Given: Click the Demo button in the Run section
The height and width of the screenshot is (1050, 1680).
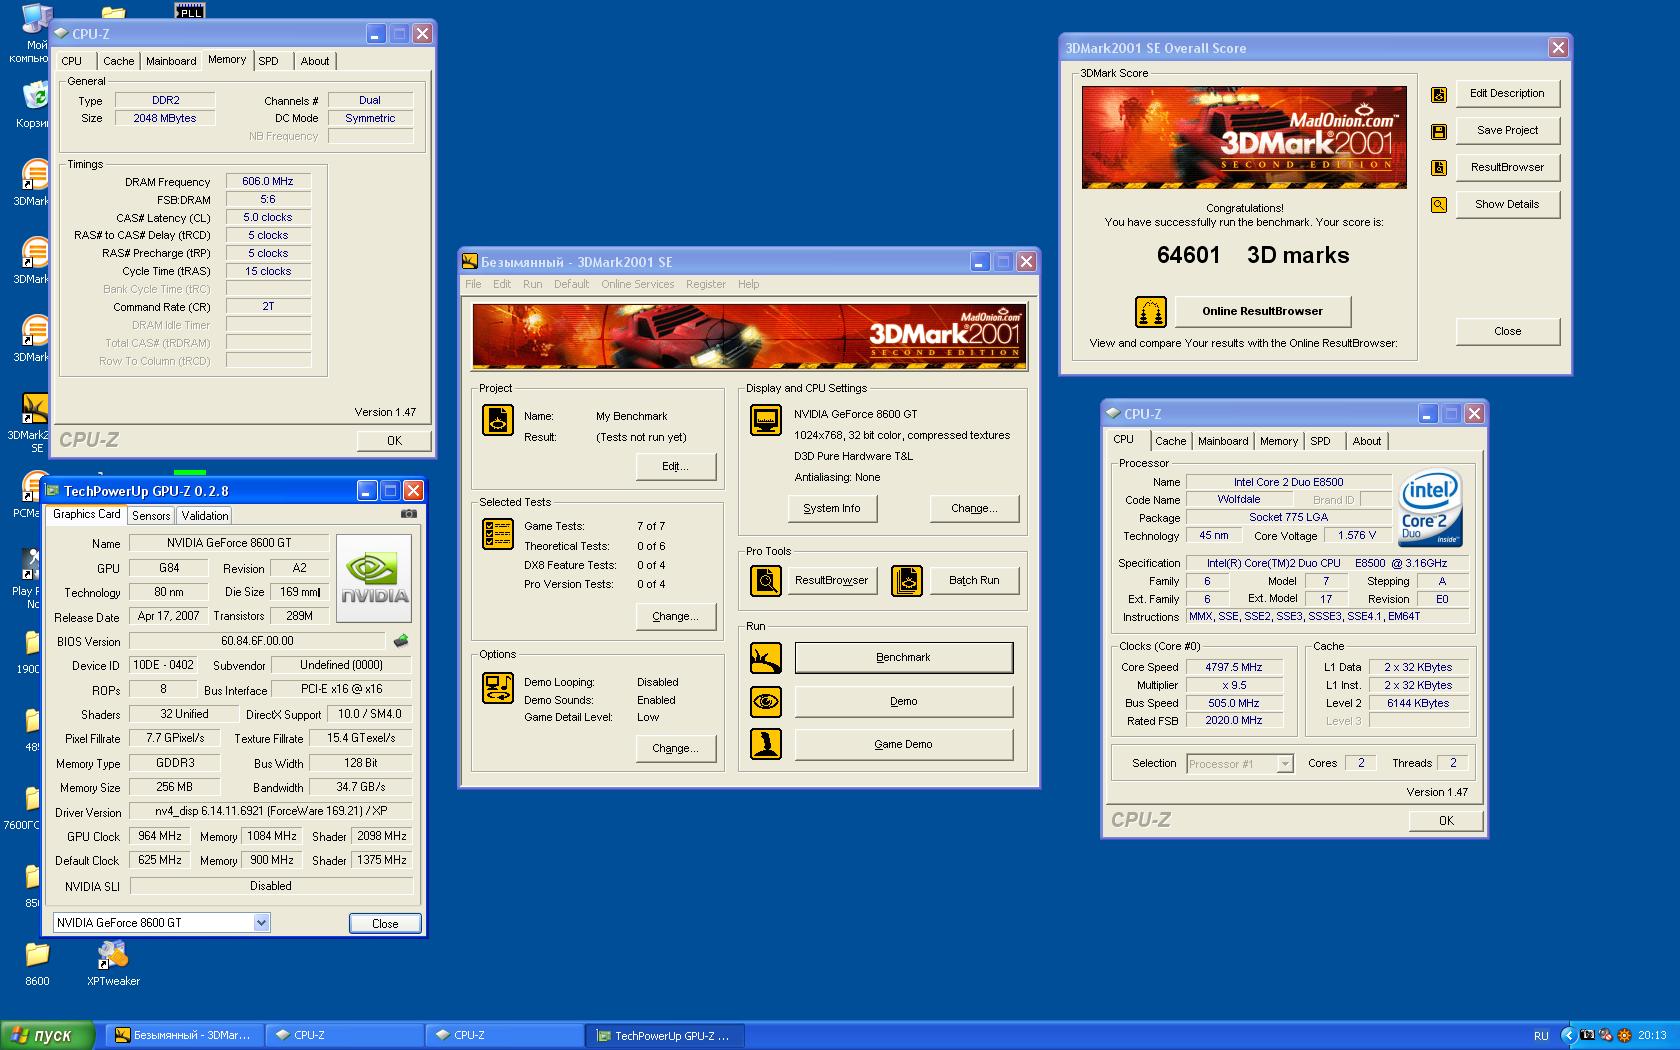Looking at the screenshot, I should point(903,701).
